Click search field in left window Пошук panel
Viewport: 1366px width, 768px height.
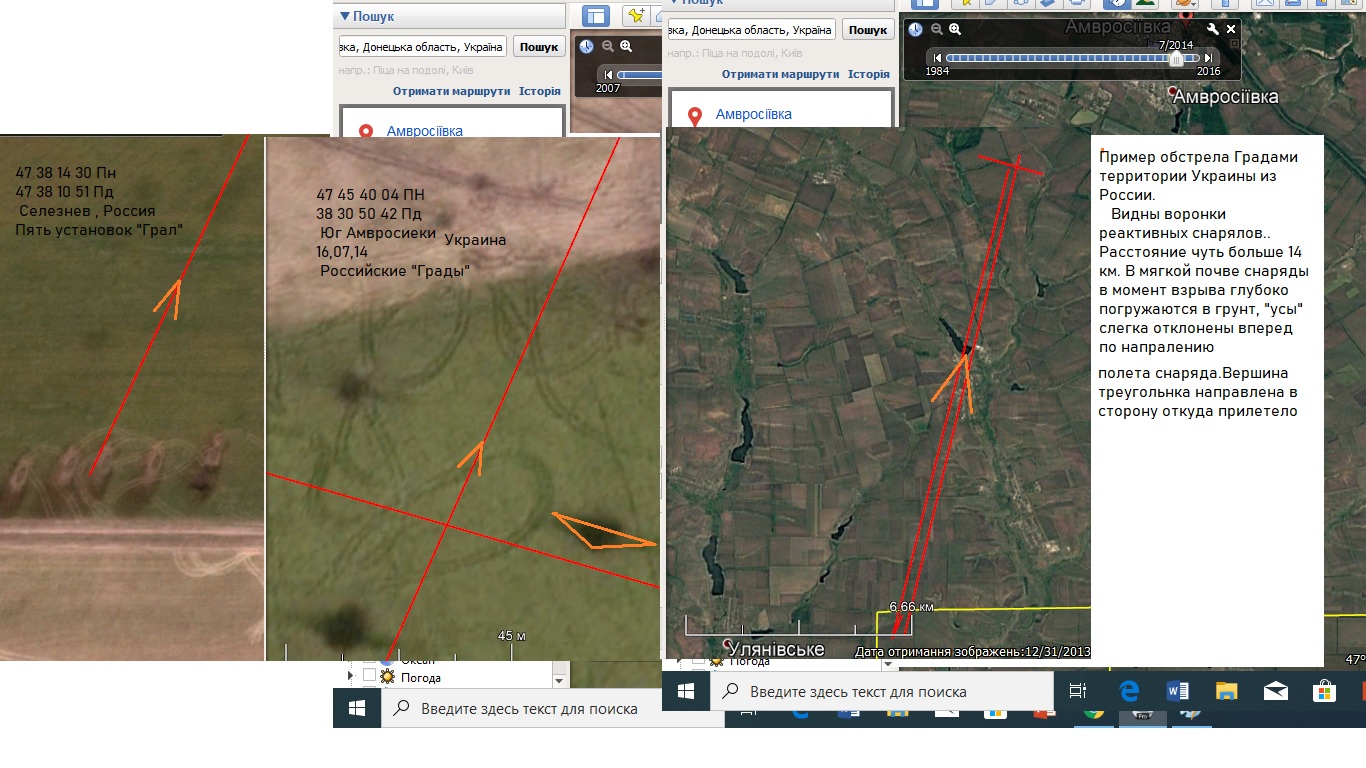point(424,47)
